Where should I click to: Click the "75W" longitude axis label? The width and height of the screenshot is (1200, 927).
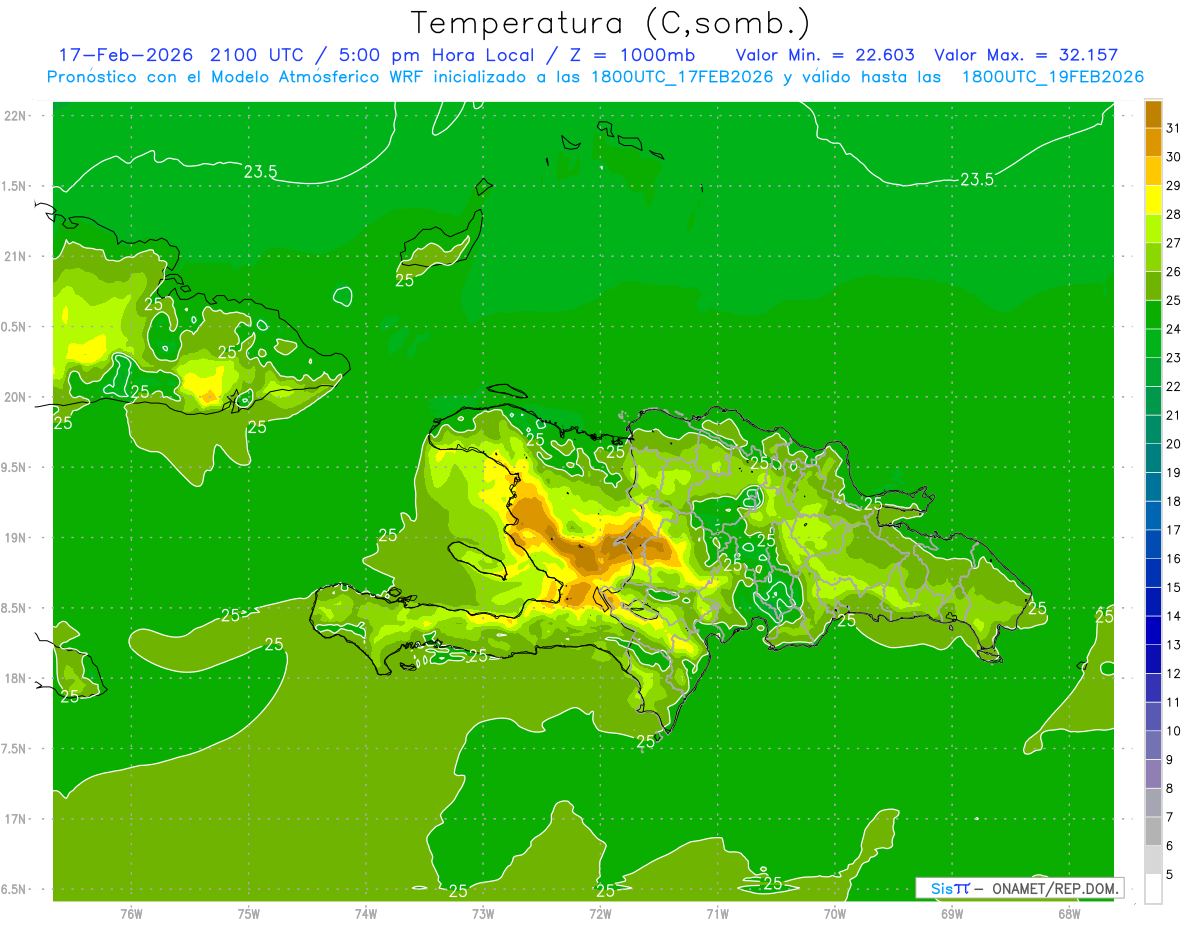[249, 912]
